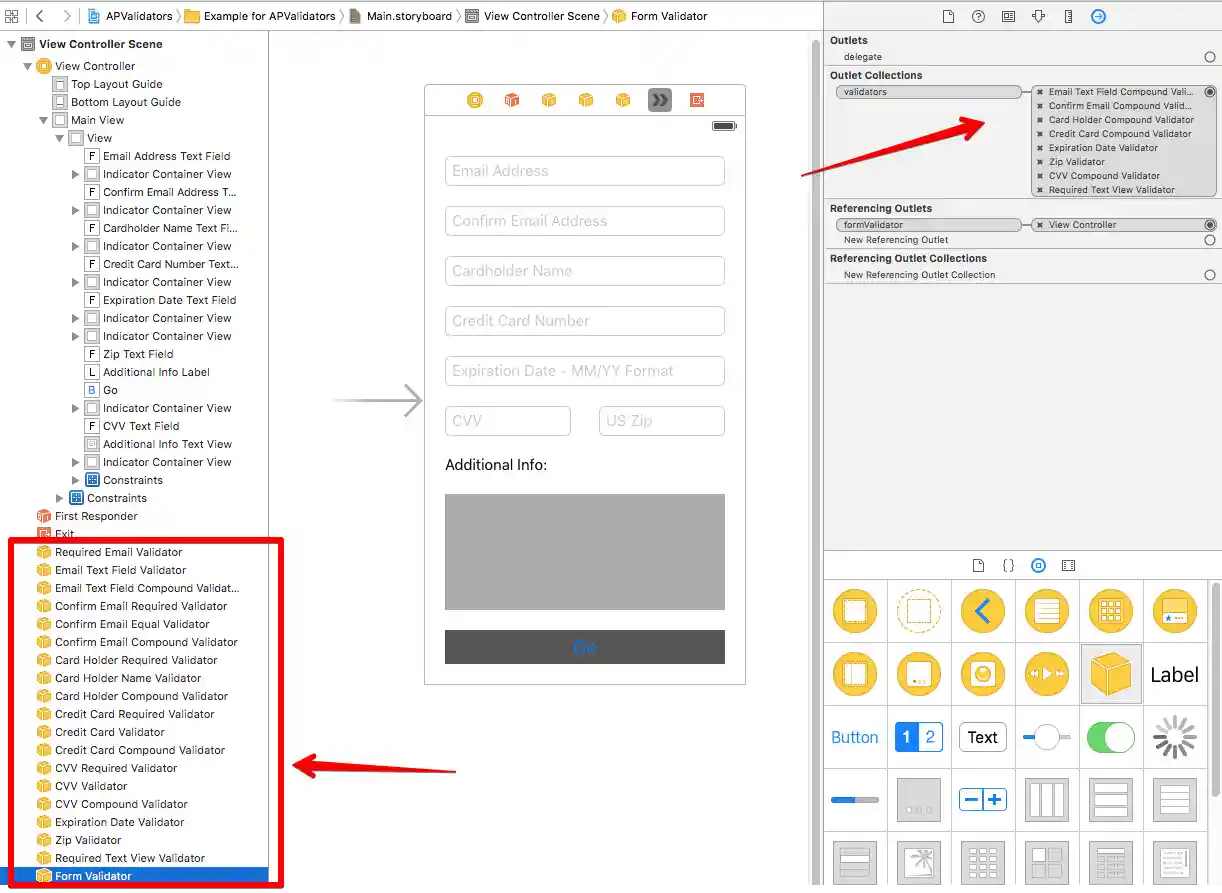1222x893 pixels.
Task: Open the Attributes inspector
Action: (1038, 16)
